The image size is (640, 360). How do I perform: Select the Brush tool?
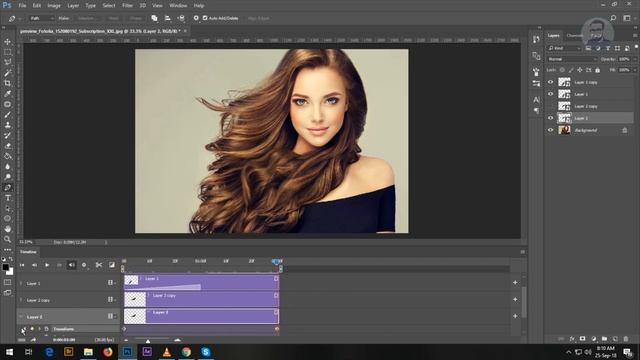tap(7, 115)
